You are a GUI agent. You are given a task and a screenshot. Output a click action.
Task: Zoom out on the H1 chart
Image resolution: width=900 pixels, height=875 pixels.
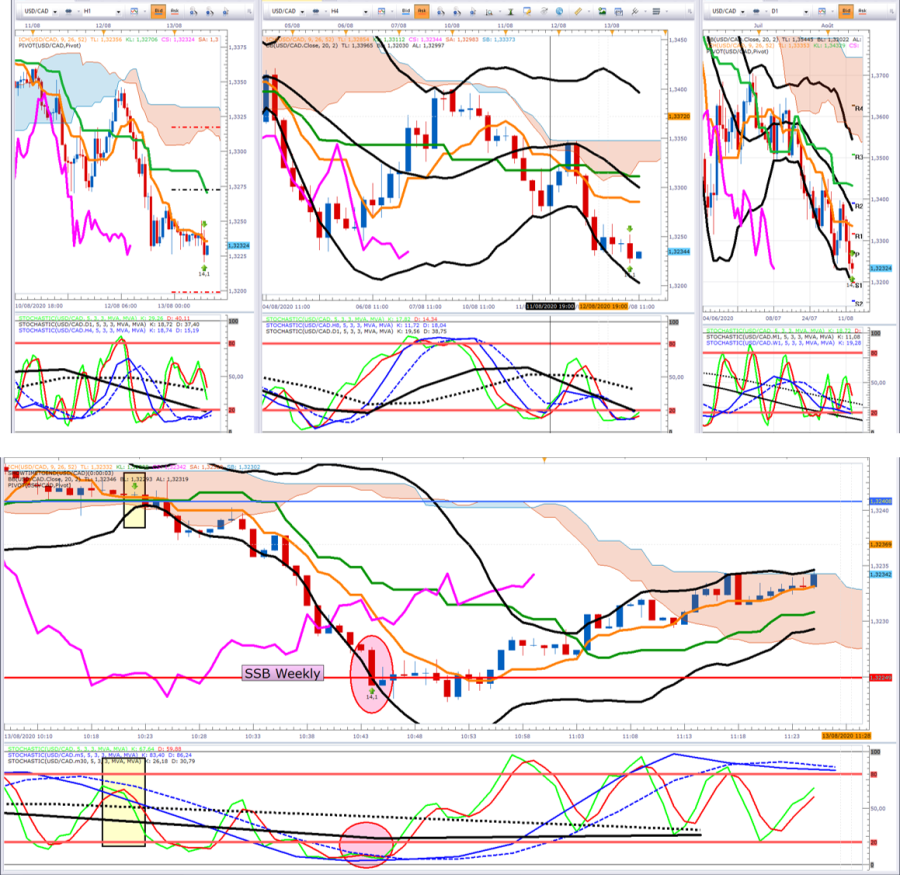click(210, 11)
